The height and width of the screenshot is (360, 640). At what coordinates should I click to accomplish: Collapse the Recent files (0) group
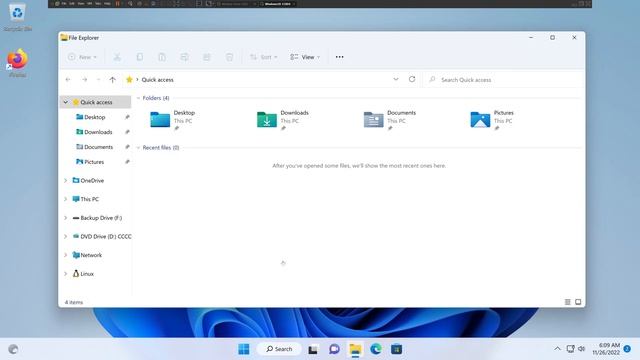pyautogui.click(x=138, y=148)
